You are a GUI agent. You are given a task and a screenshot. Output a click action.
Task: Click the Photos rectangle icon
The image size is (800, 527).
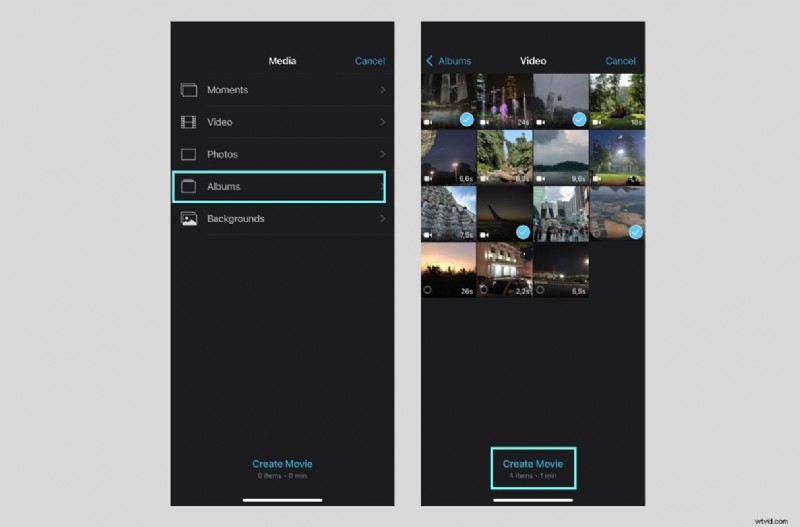189,154
